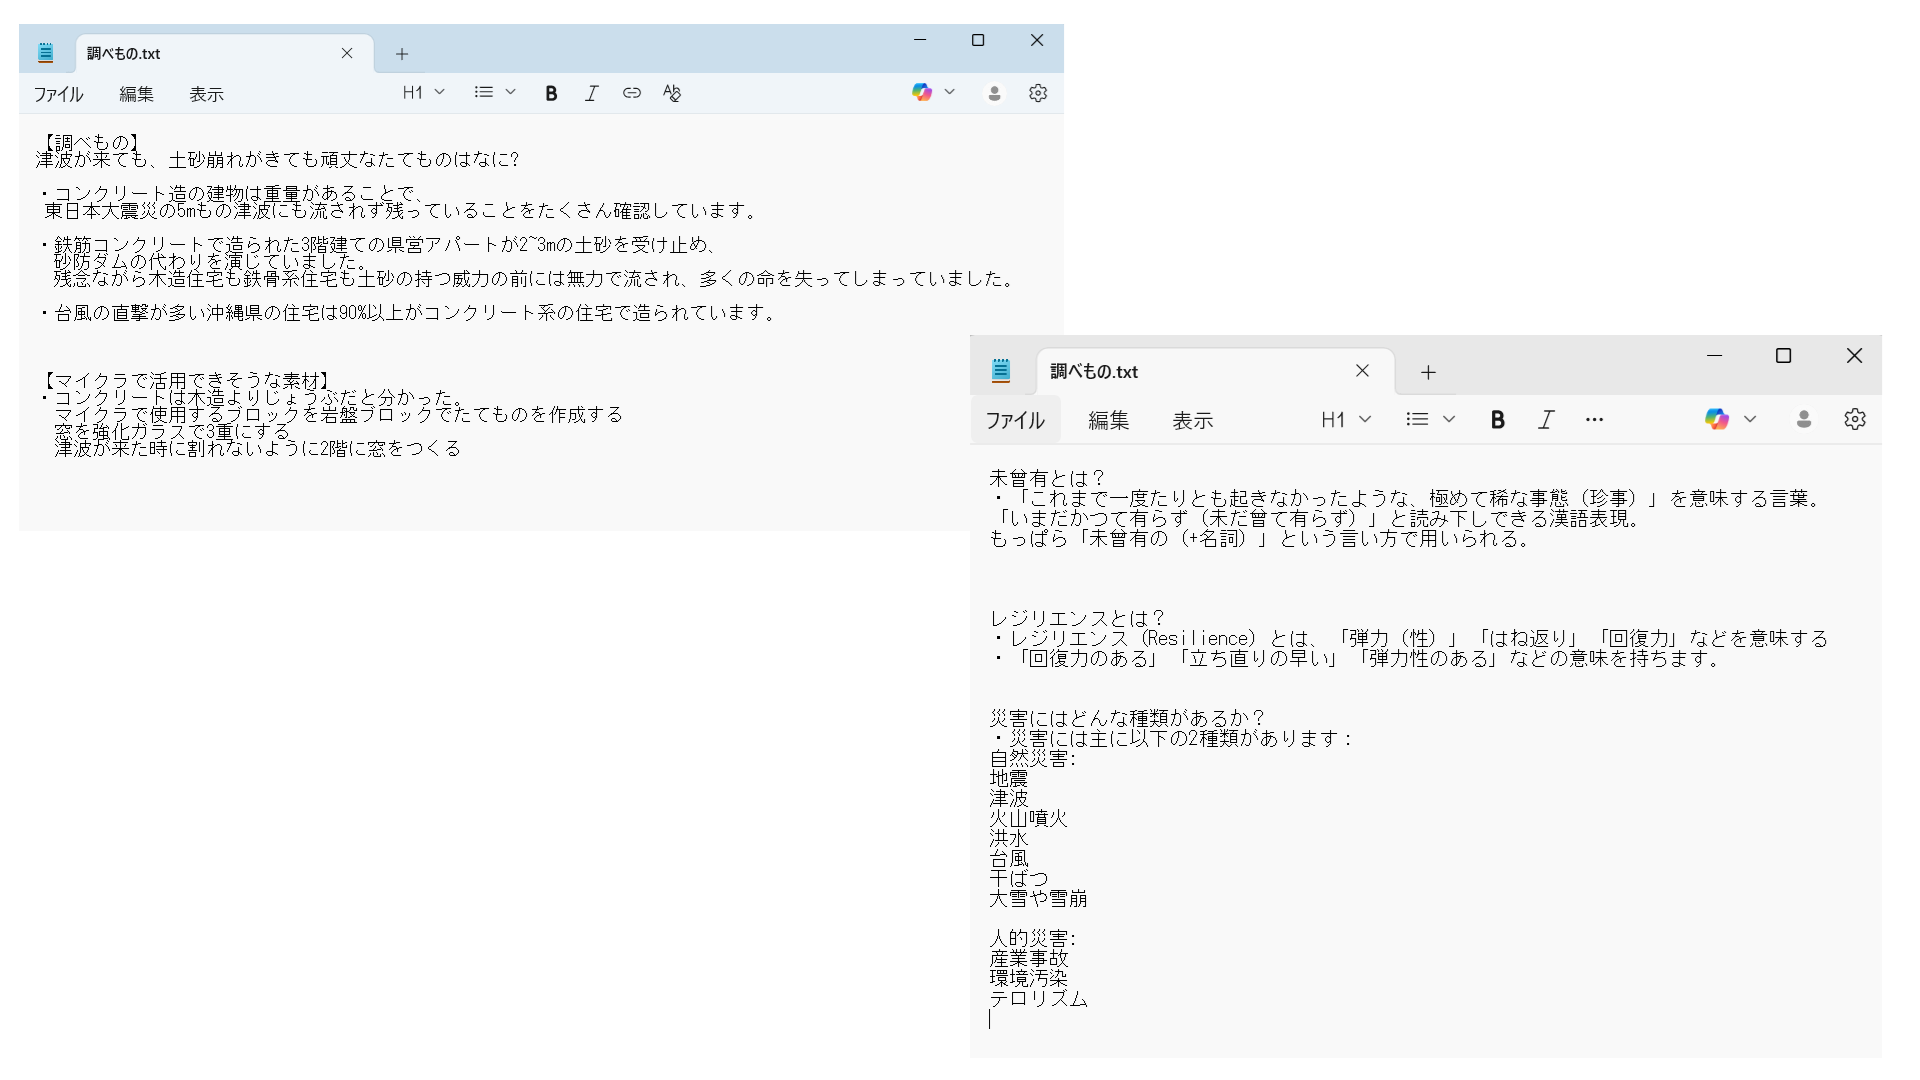Toggle italic formatting in upper-left window

point(591,93)
